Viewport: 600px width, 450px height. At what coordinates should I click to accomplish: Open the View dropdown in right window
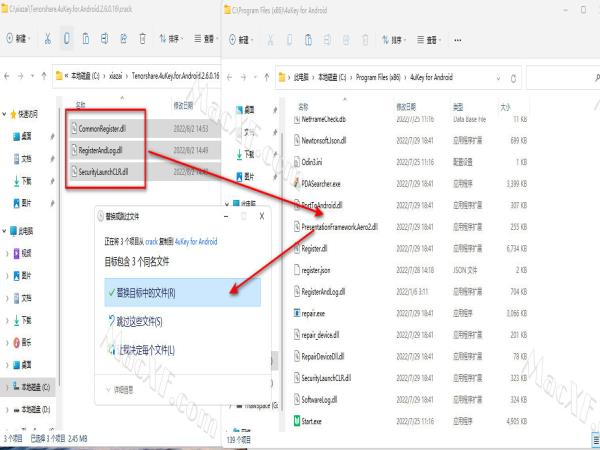pos(429,39)
